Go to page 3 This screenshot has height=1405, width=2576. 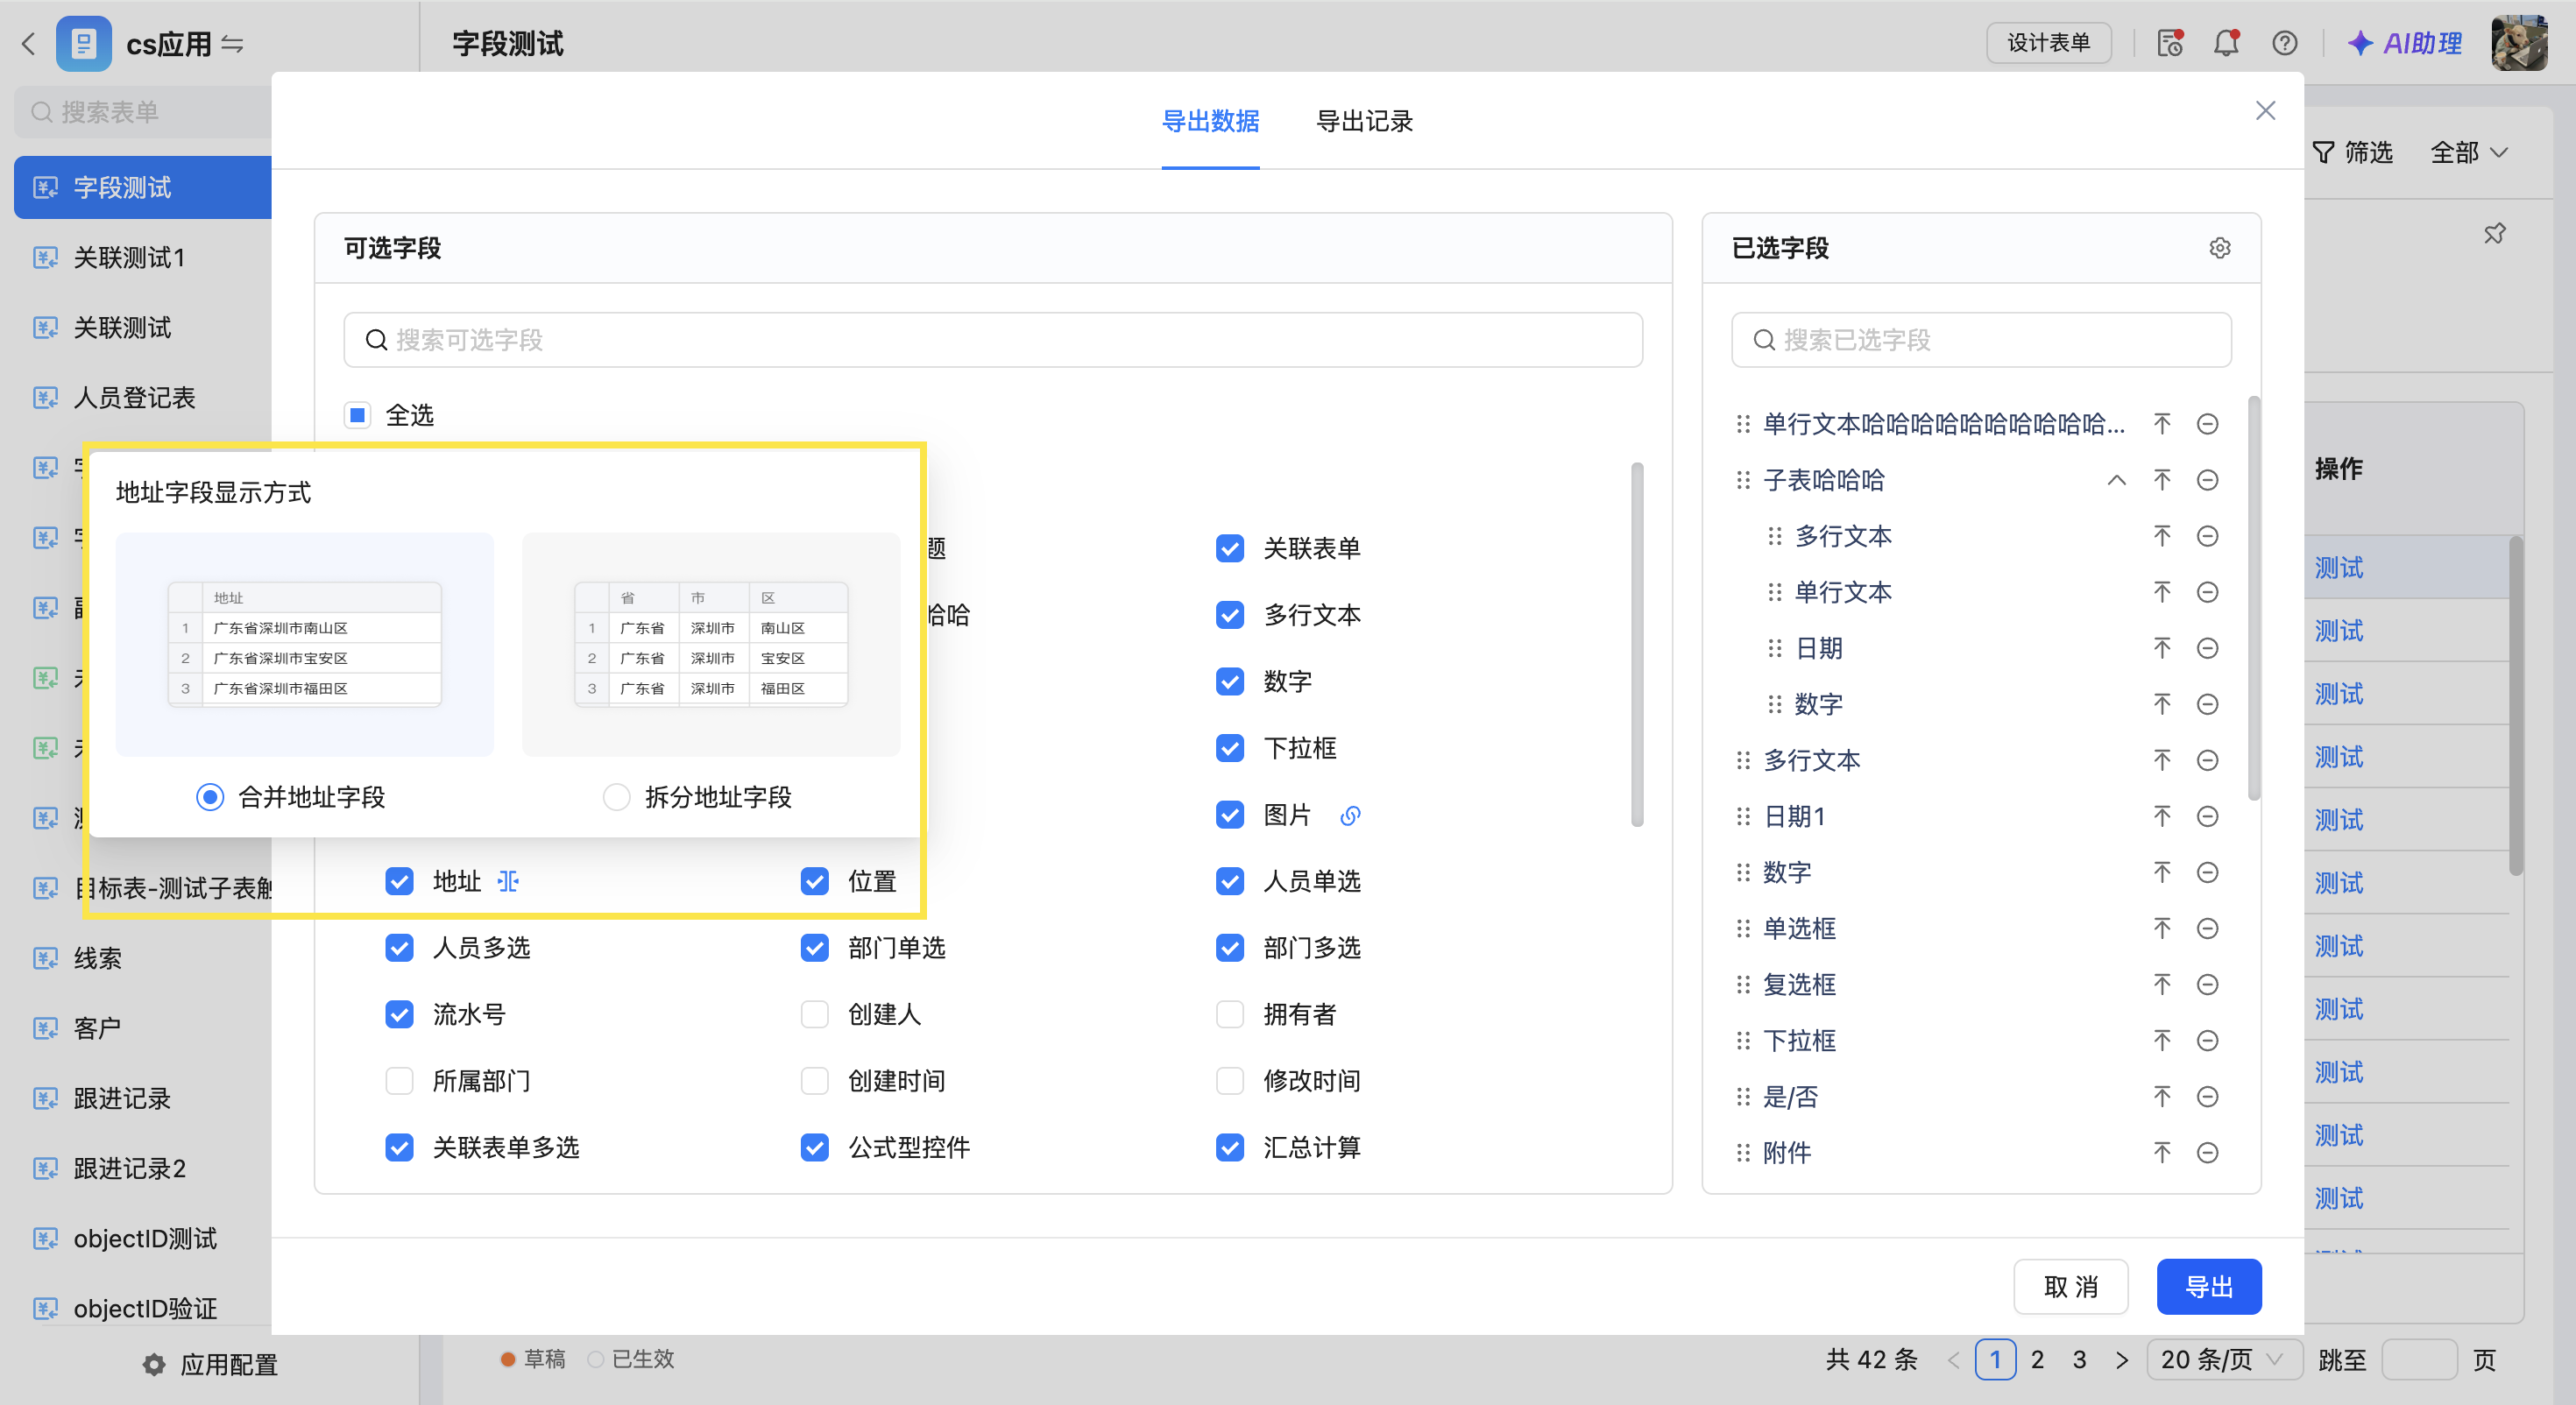tap(2079, 1359)
